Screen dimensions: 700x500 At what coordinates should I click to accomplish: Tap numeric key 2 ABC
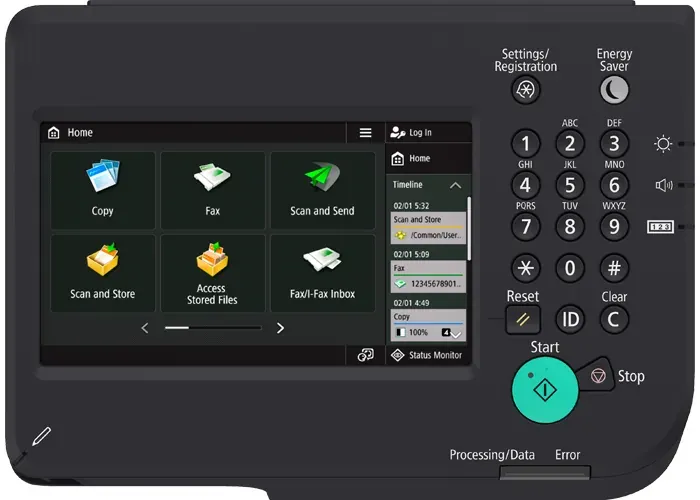click(x=570, y=144)
